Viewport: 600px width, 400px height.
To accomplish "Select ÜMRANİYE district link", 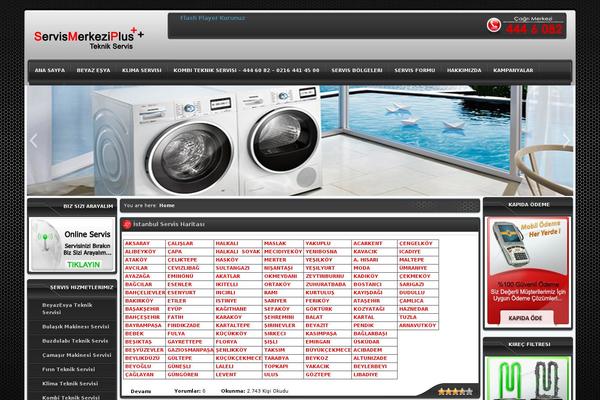I will click(x=413, y=268).
